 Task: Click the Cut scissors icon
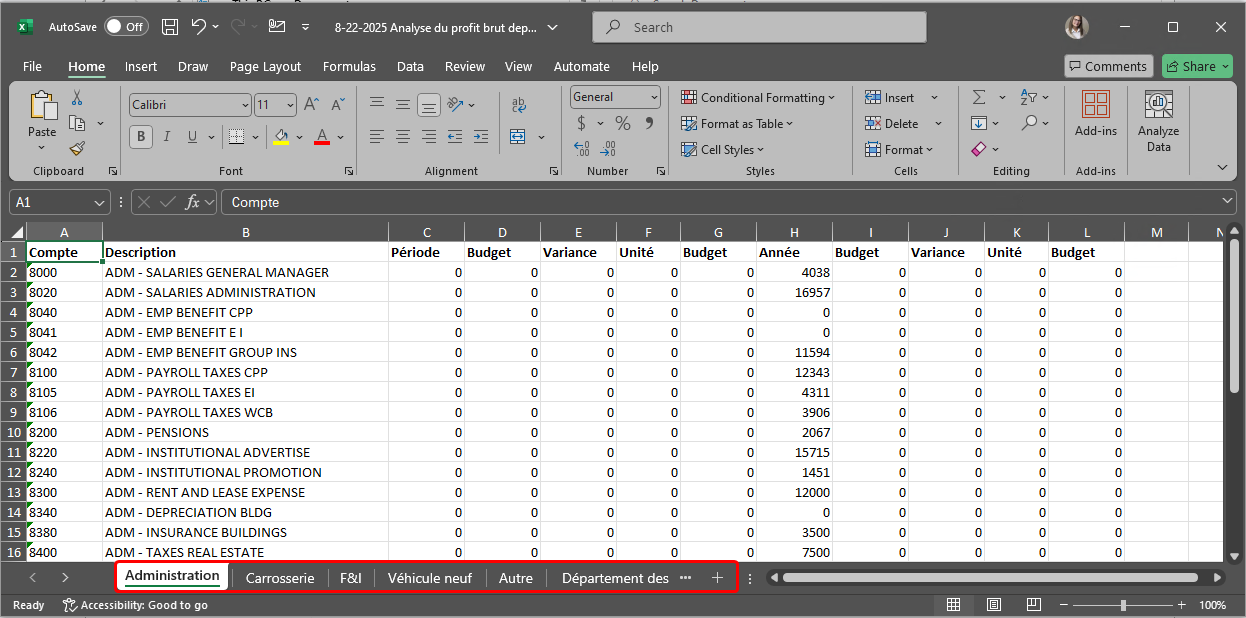coord(77,98)
